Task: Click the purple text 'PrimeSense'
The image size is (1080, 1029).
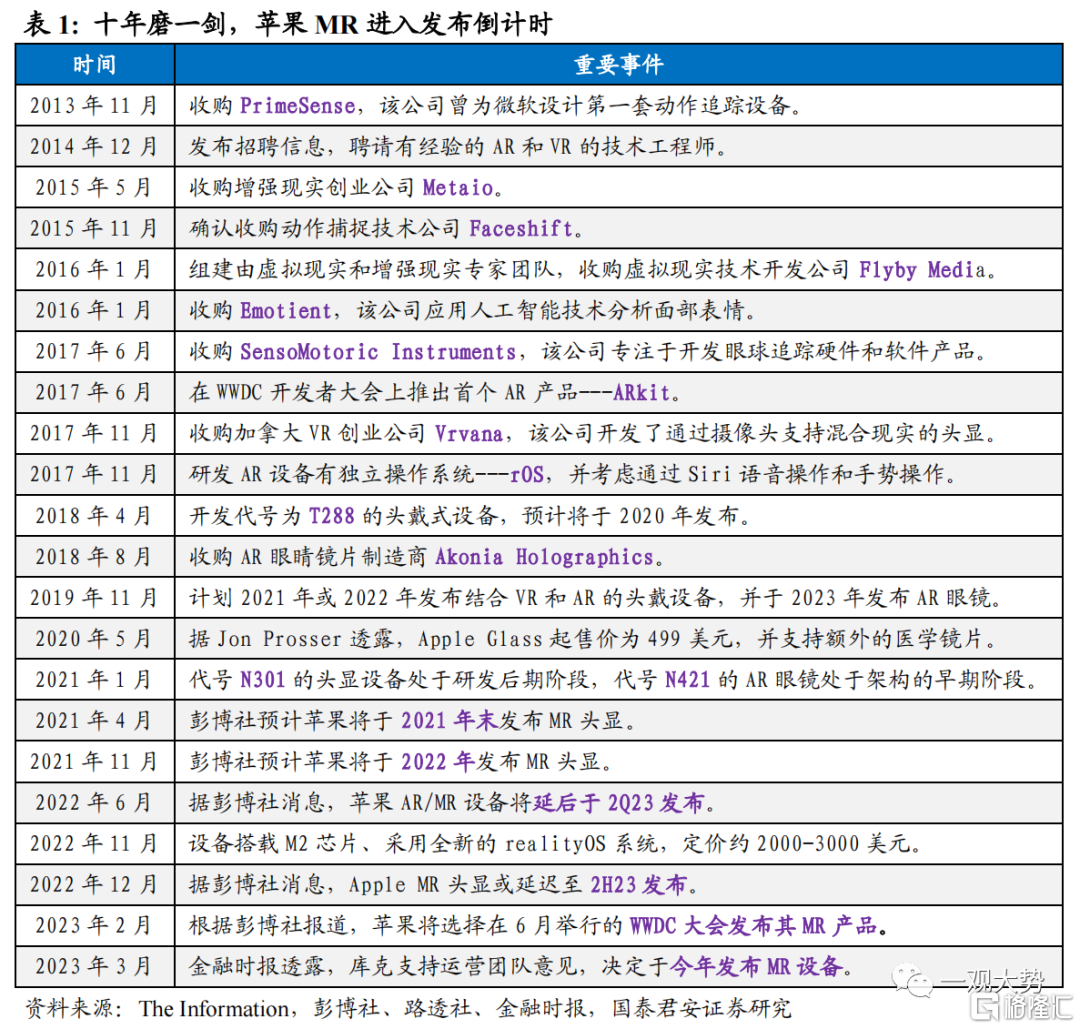Action: (x=298, y=105)
